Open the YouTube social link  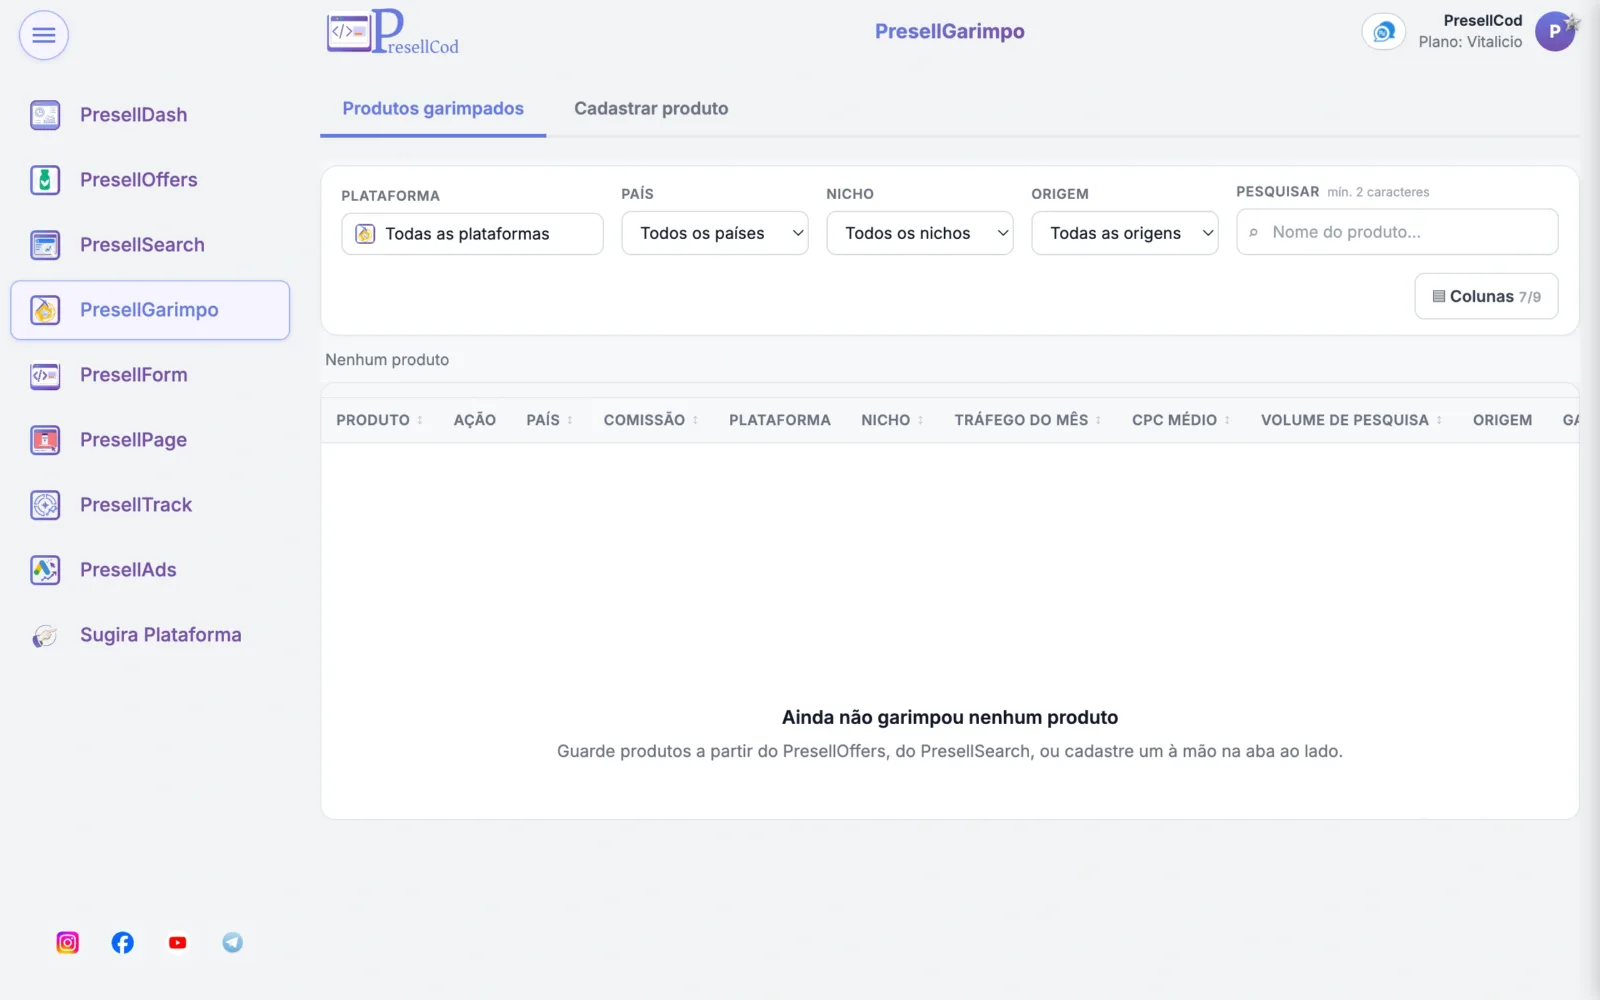pyautogui.click(x=178, y=943)
